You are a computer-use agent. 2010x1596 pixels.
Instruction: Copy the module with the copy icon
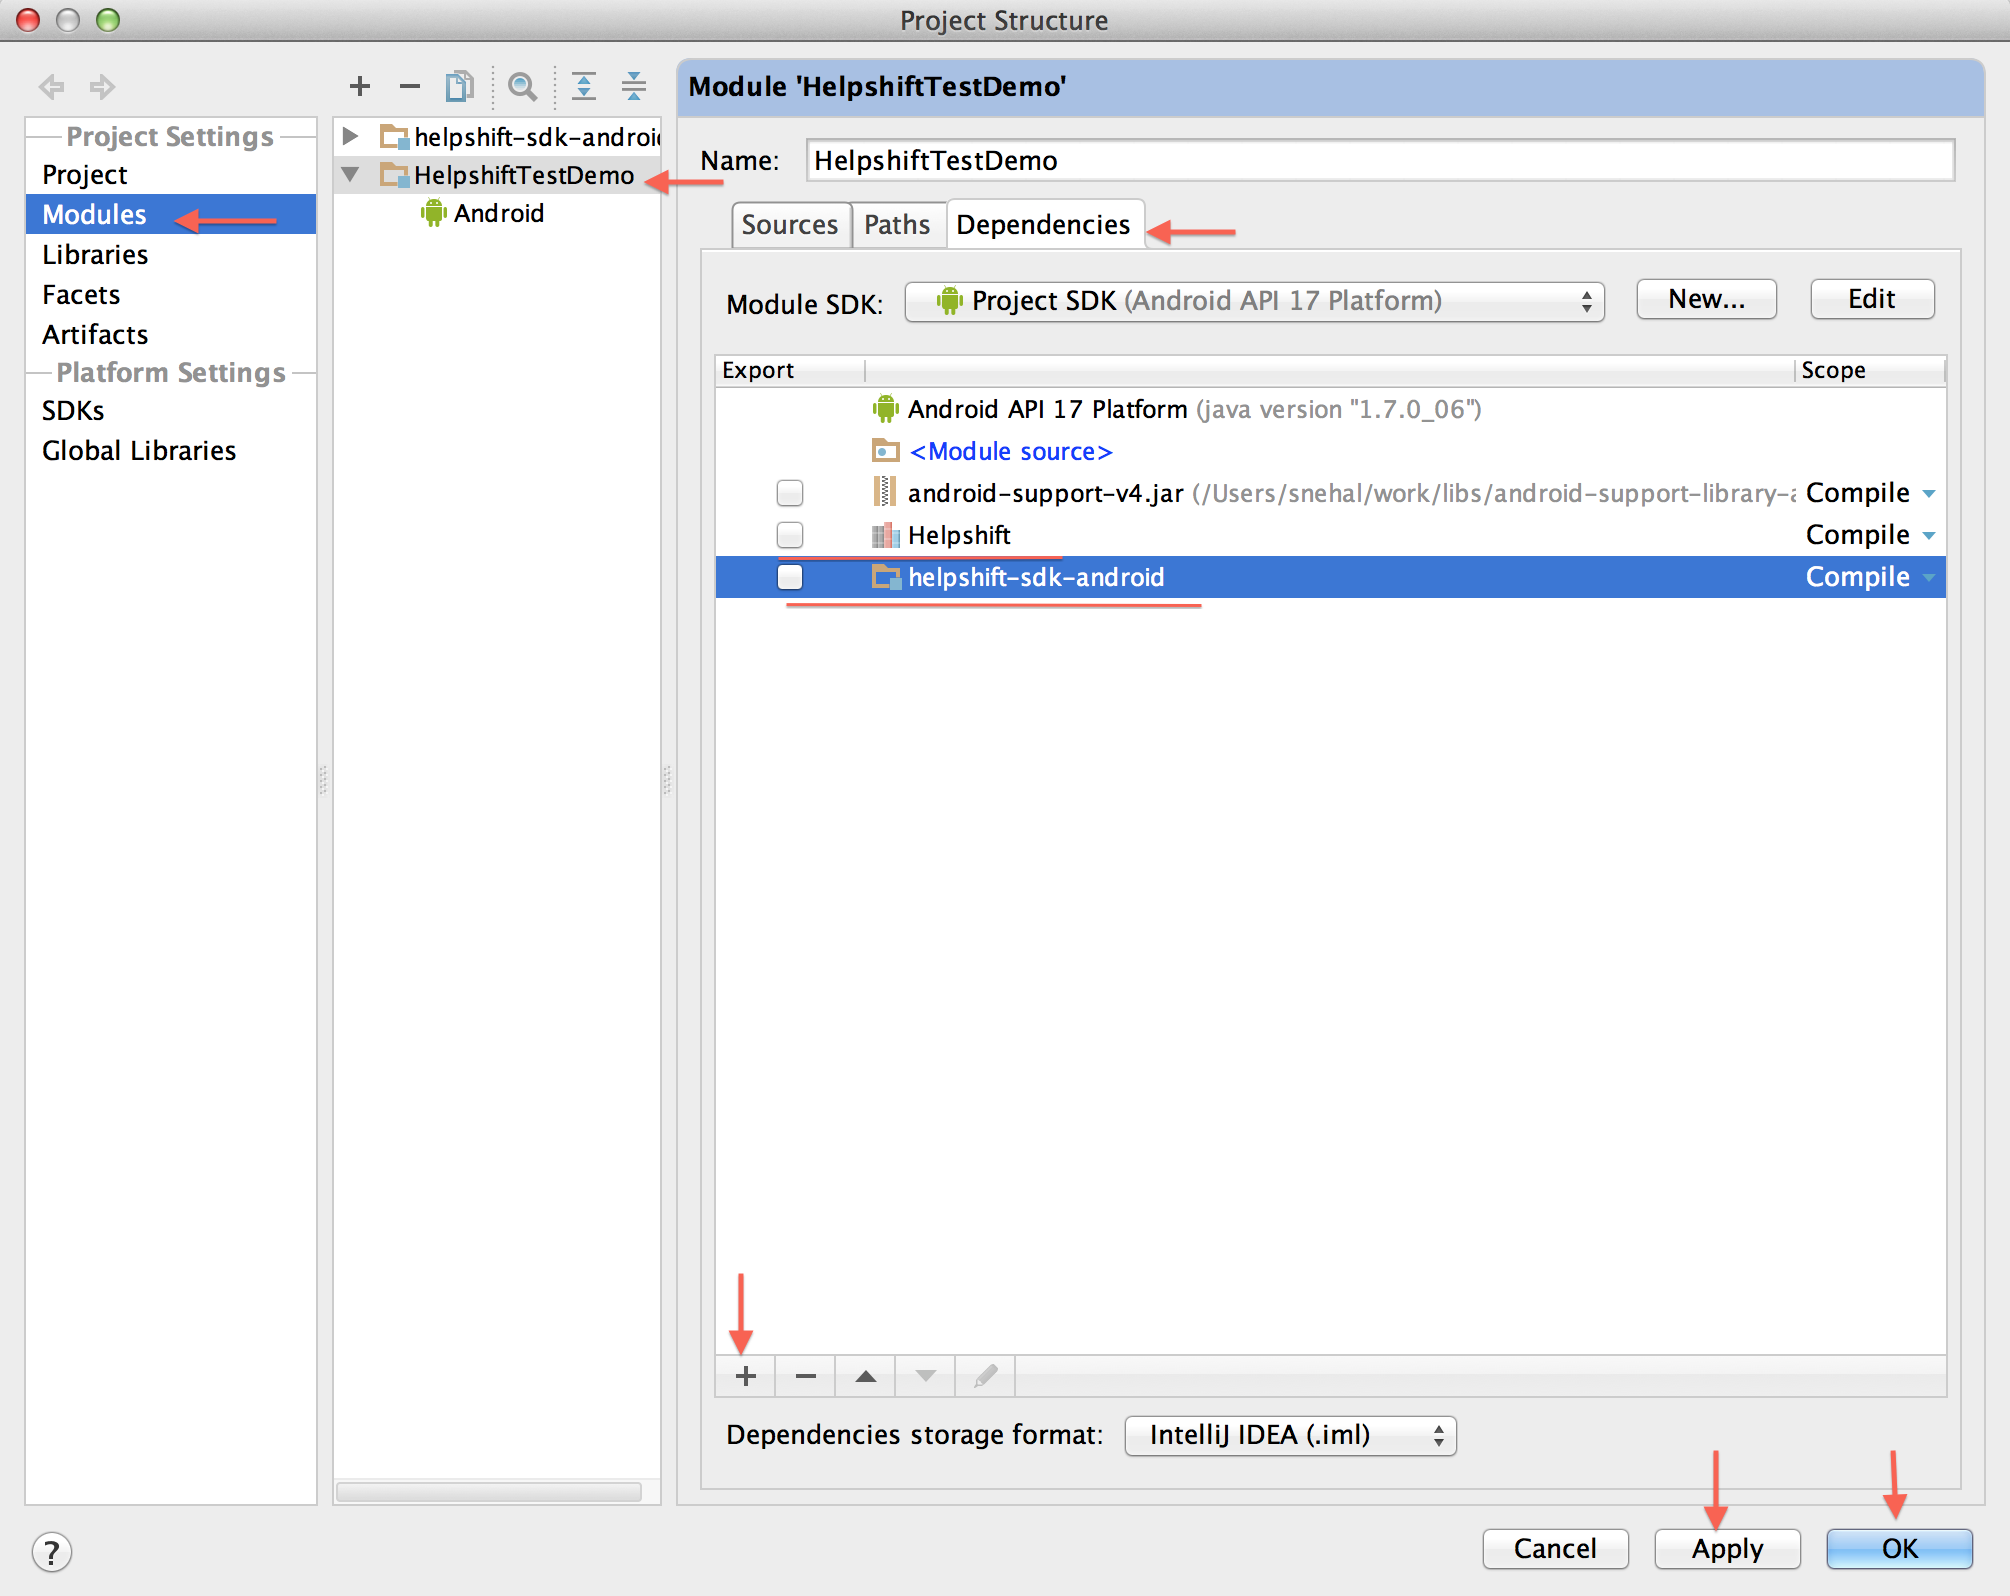pyautogui.click(x=459, y=86)
